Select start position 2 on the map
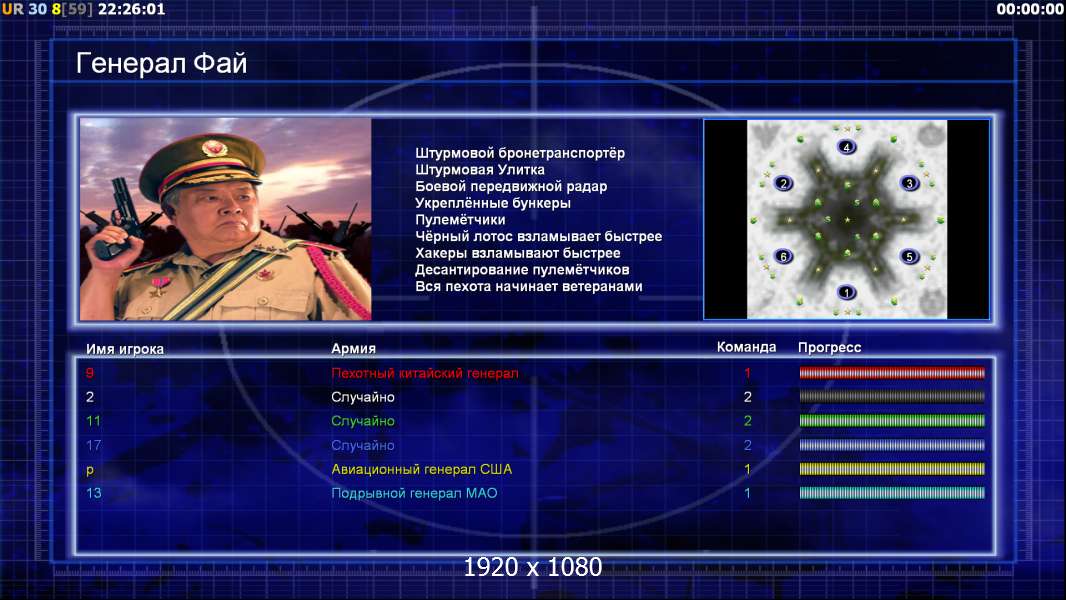Image resolution: width=1066 pixels, height=600 pixels. pos(783,183)
